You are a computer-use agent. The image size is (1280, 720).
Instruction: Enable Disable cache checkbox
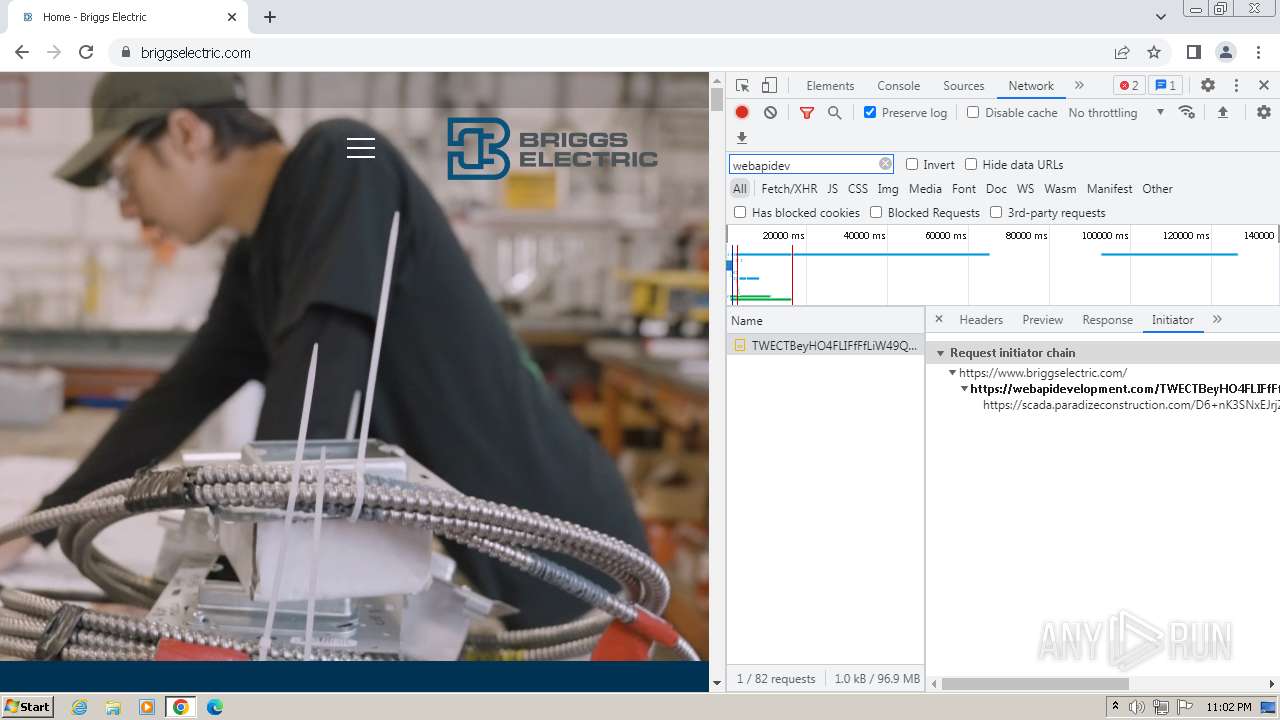pos(973,112)
